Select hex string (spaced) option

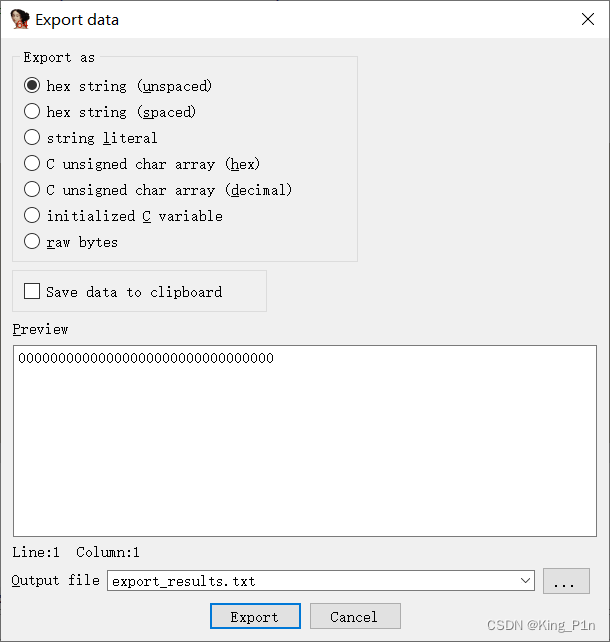pyautogui.click(x=32, y=112)
